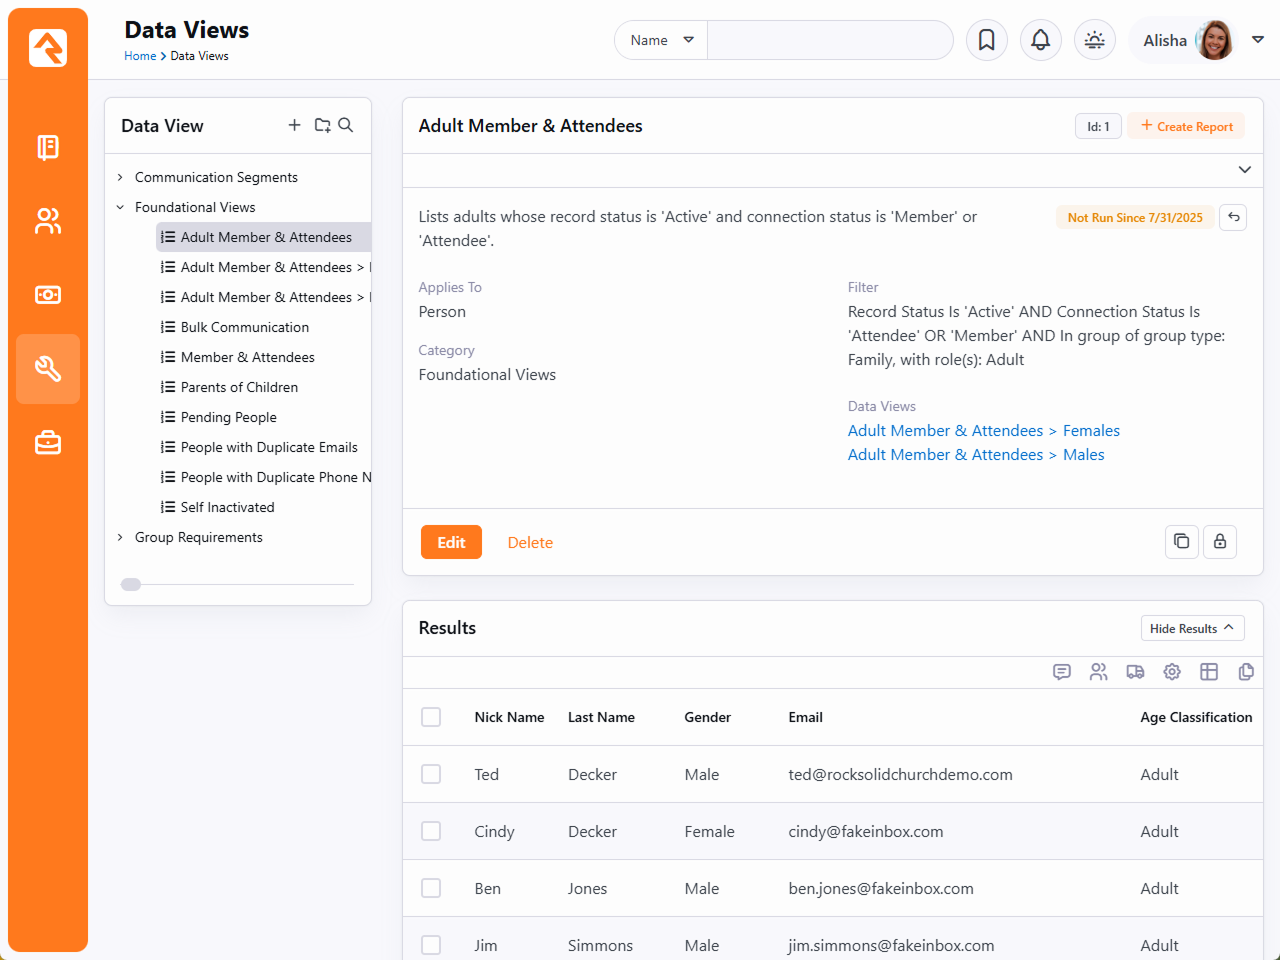
Task: Select Cindy Decker's row checkbox
Action: pos(431,831)
